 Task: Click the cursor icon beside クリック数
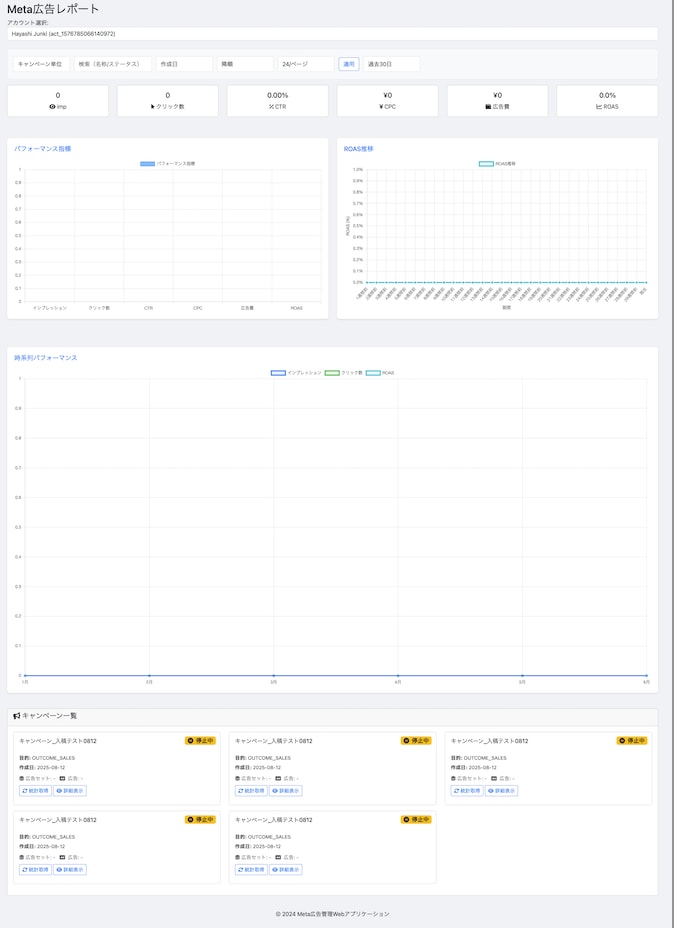click(x=153, y=107)
